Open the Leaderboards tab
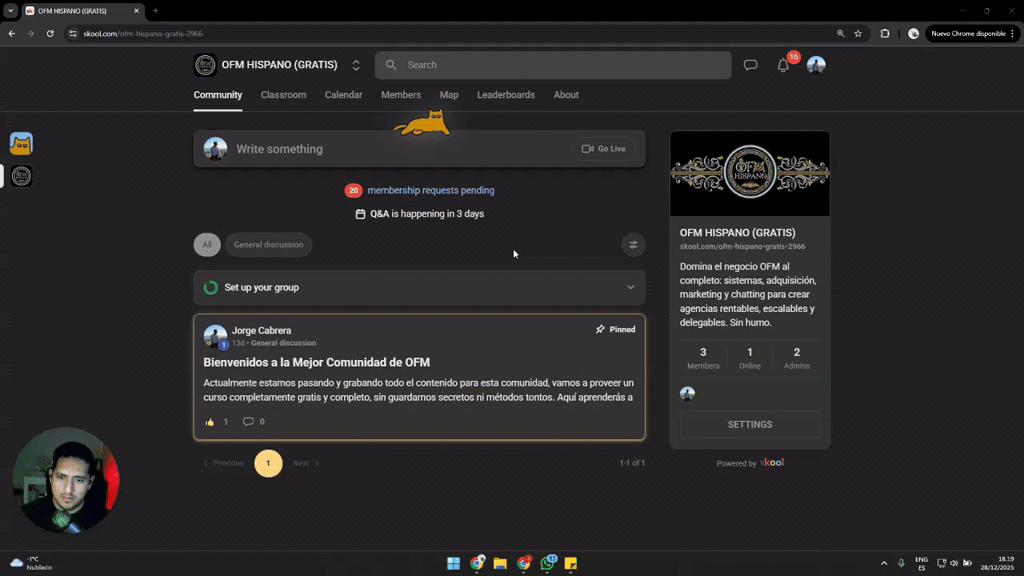1024x576 pixels. [505, 95]
